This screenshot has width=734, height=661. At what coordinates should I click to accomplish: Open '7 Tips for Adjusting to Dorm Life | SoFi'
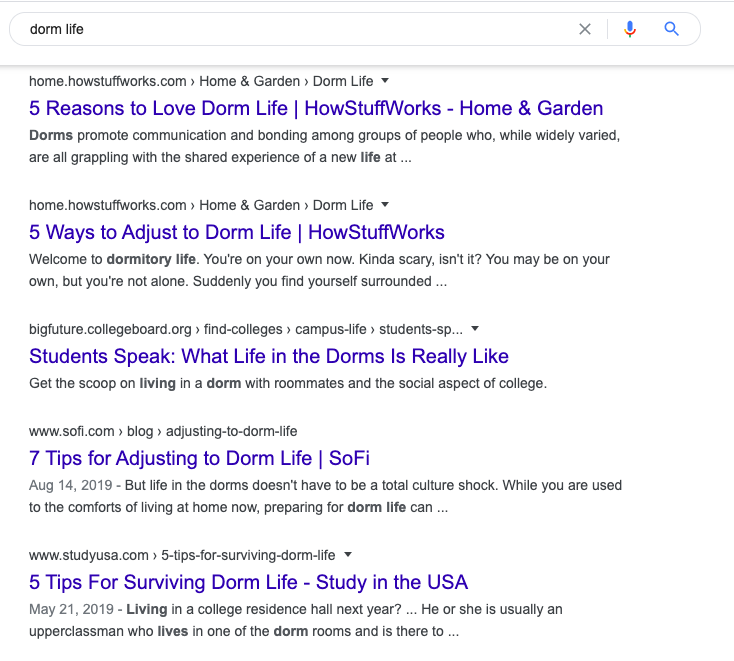pos(199,458)
